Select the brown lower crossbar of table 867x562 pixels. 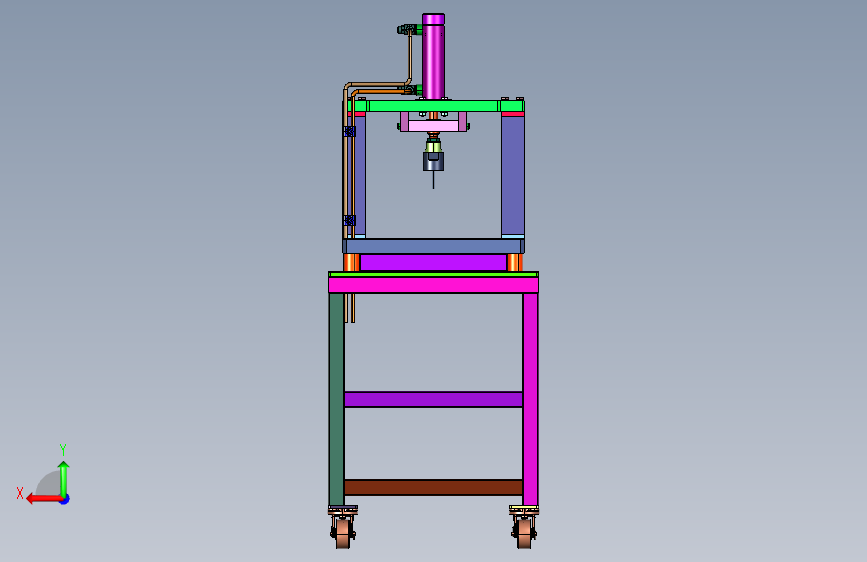[x=434, y=487]
